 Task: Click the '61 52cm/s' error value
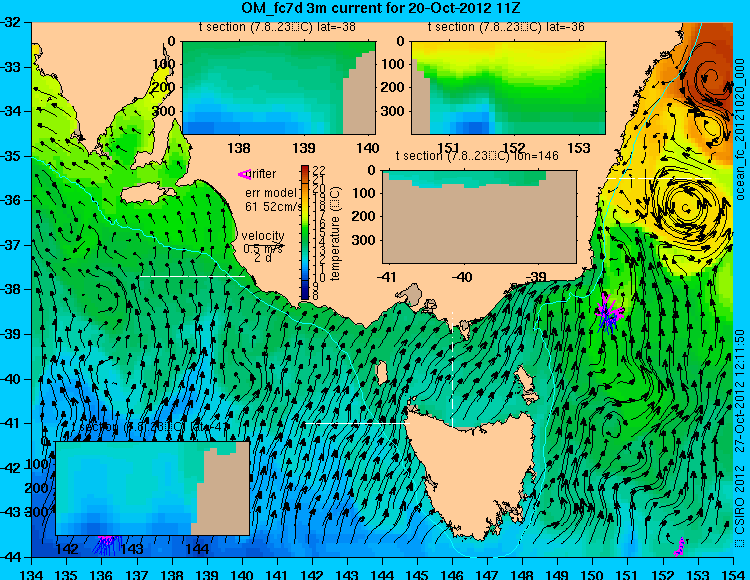coord(274,207)
